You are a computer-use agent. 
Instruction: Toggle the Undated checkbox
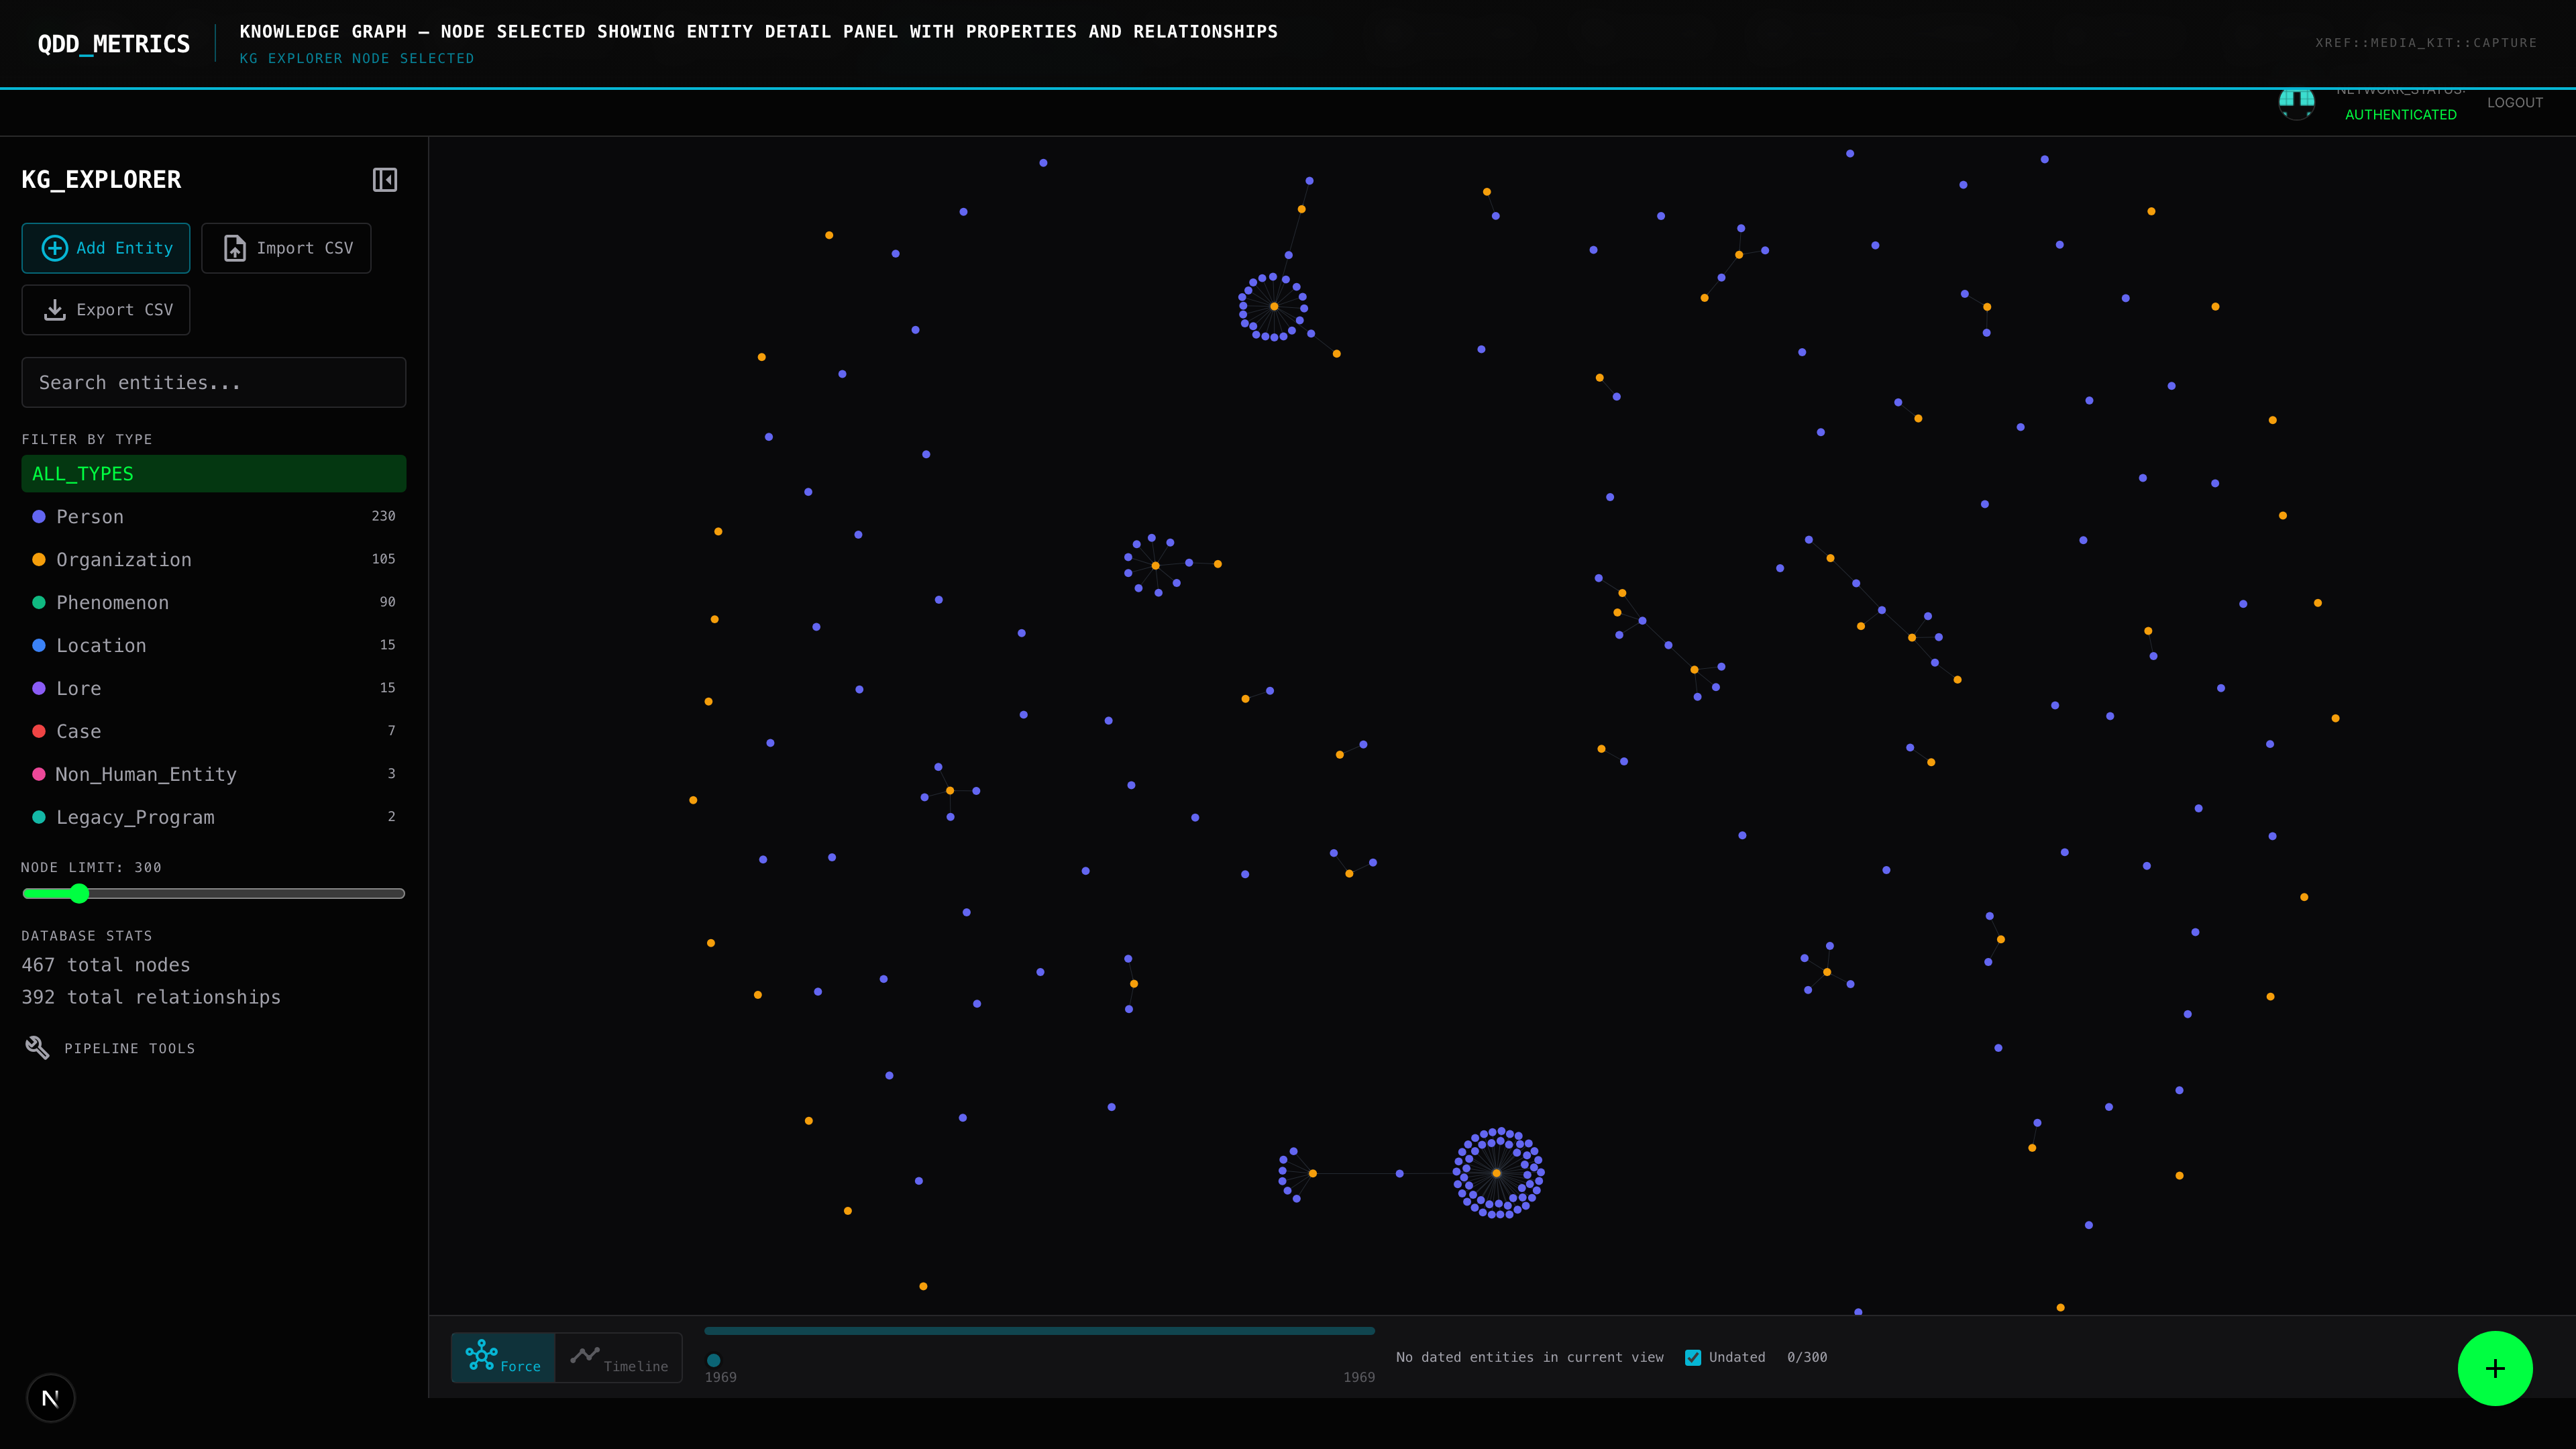1693,1357
